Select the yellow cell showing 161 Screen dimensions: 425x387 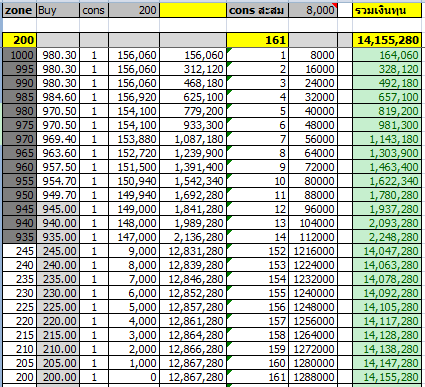257,40
